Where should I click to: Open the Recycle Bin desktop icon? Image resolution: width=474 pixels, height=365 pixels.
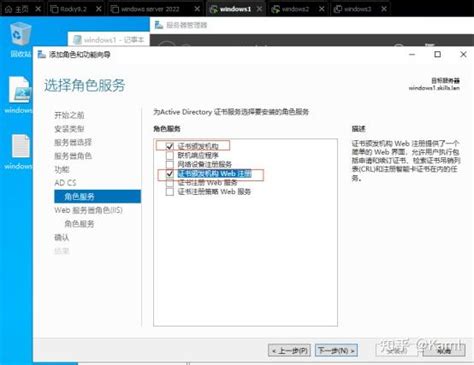click(21, 38)
